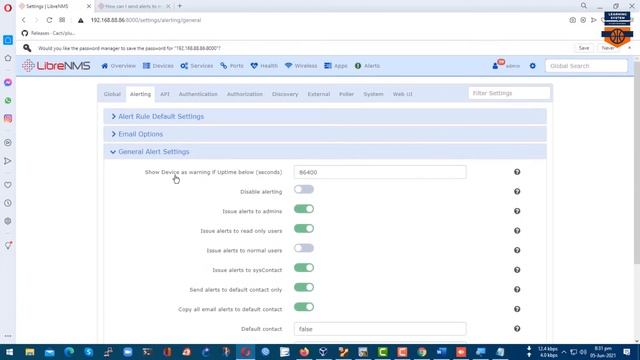This screenshot has width=640, height=360.
Task: Open the LibreNMS settings gear icon
Action: click(x=533, y=66)
